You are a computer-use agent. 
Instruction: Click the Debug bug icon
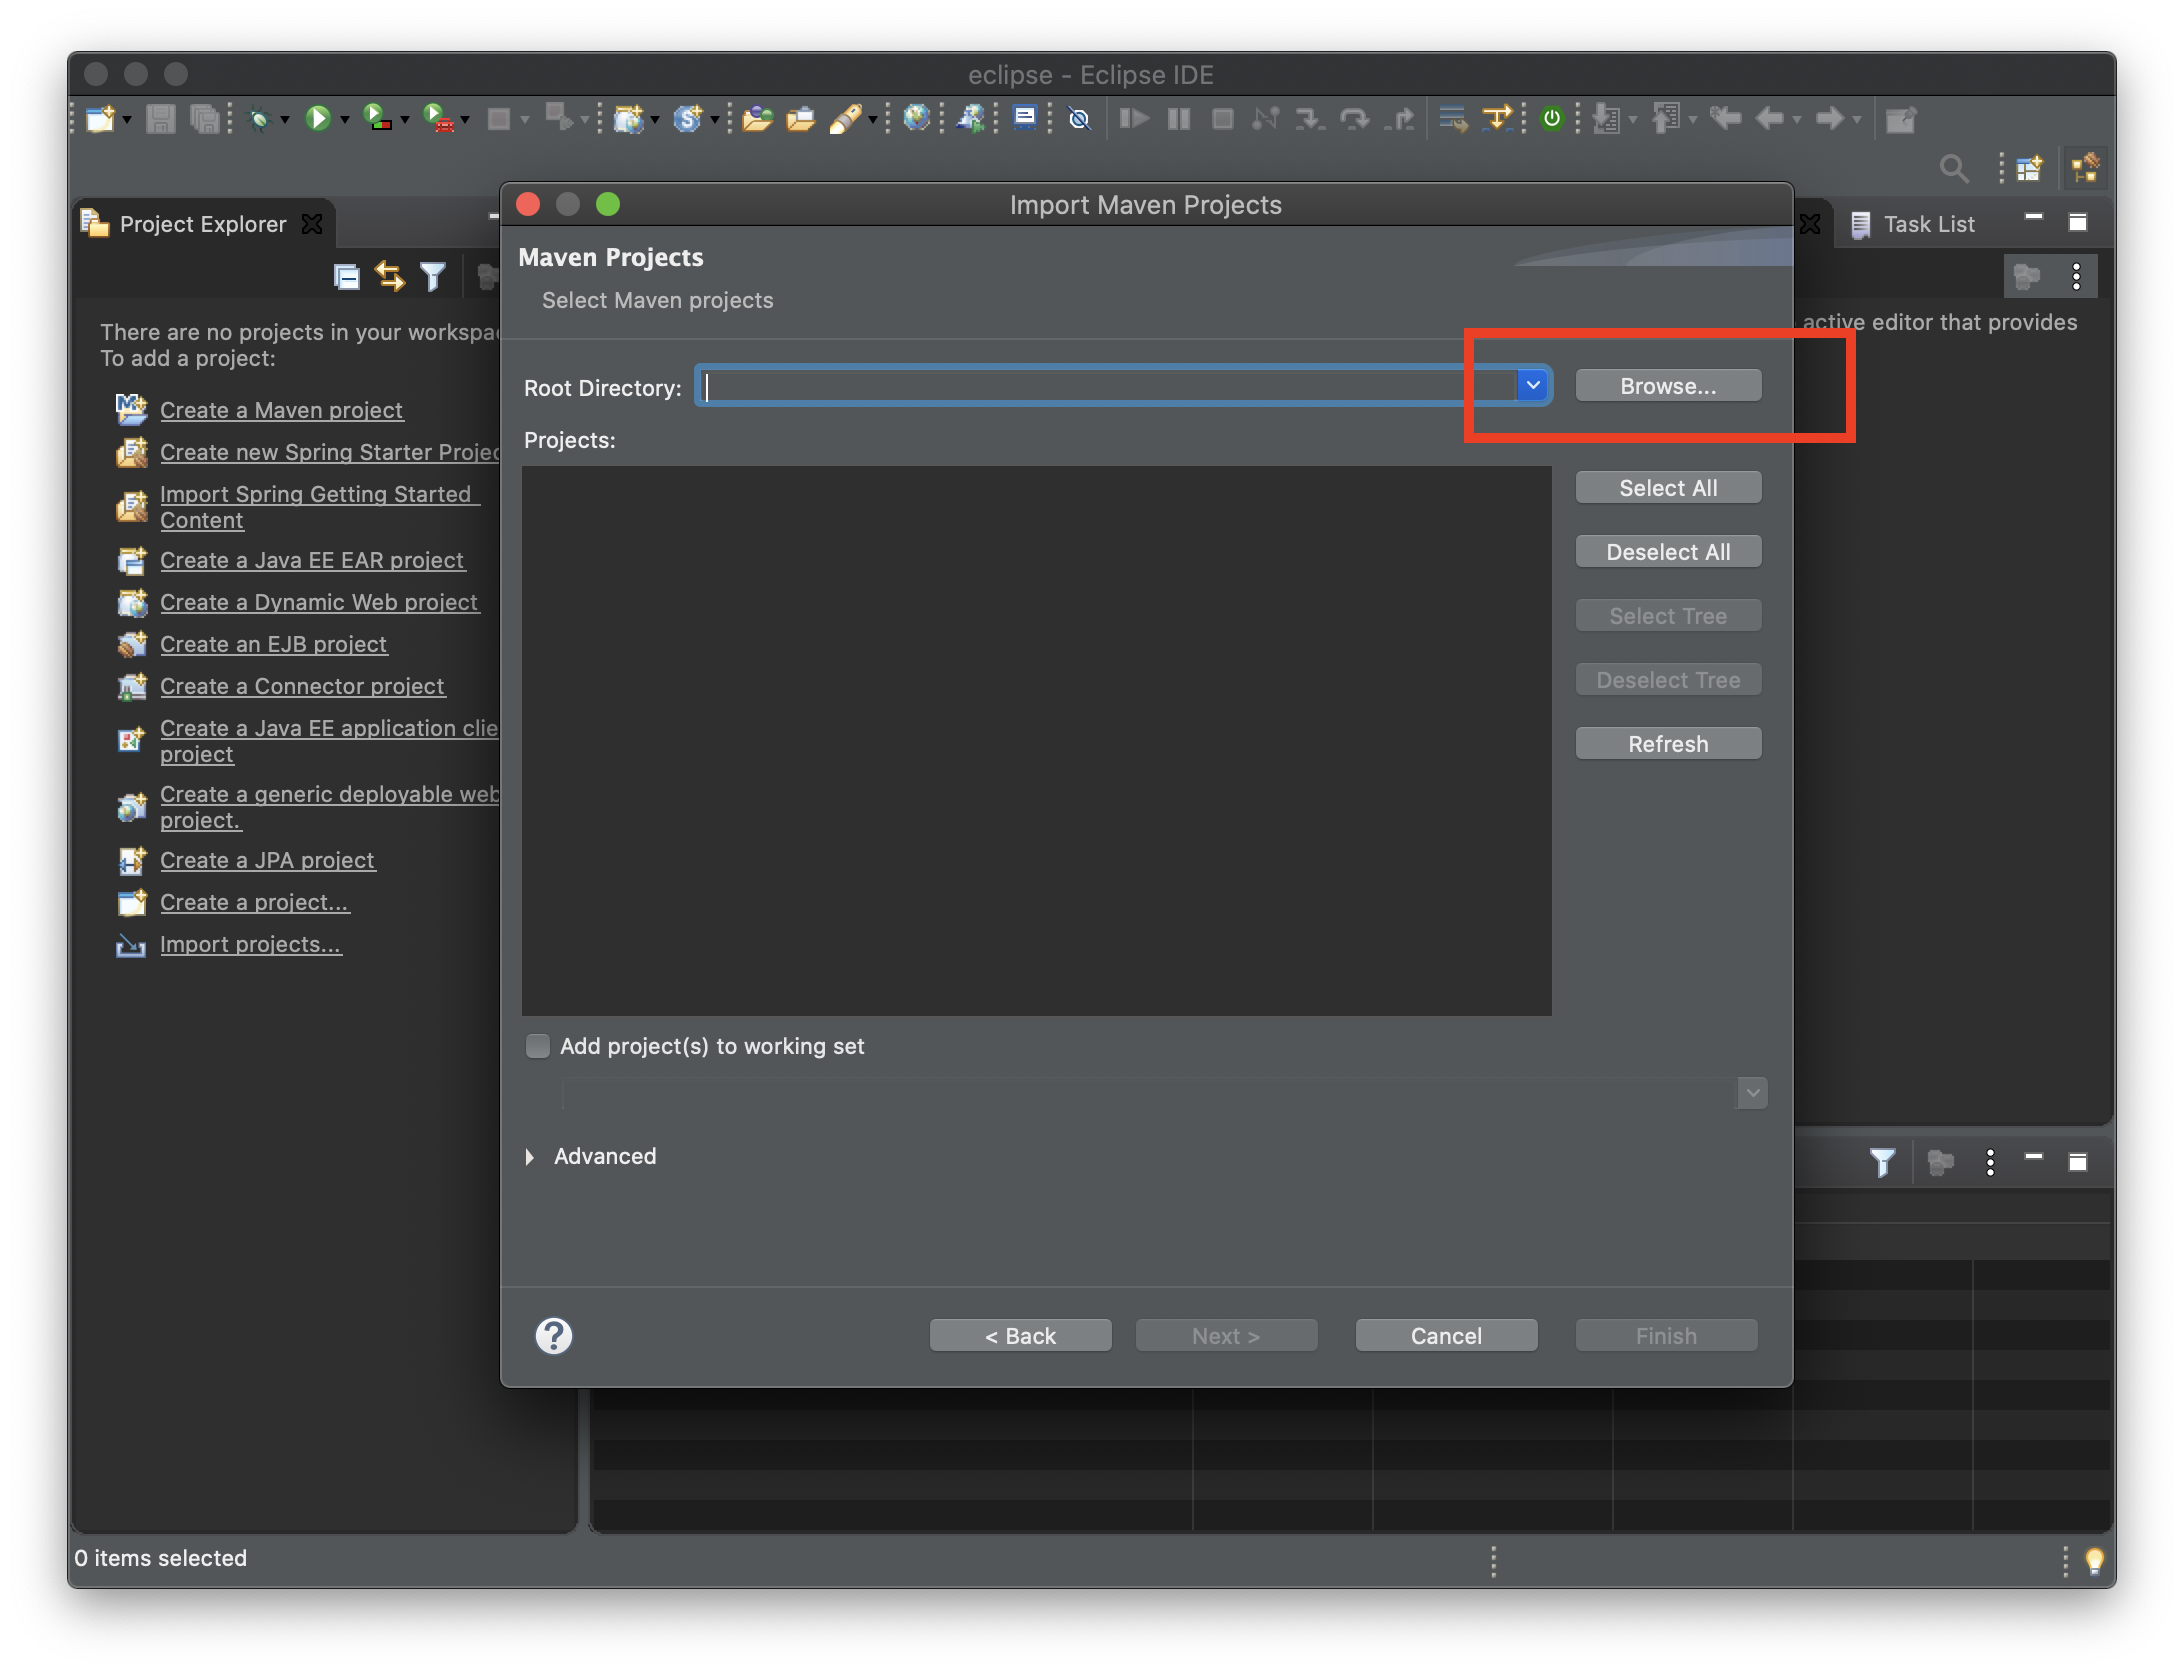260,119
